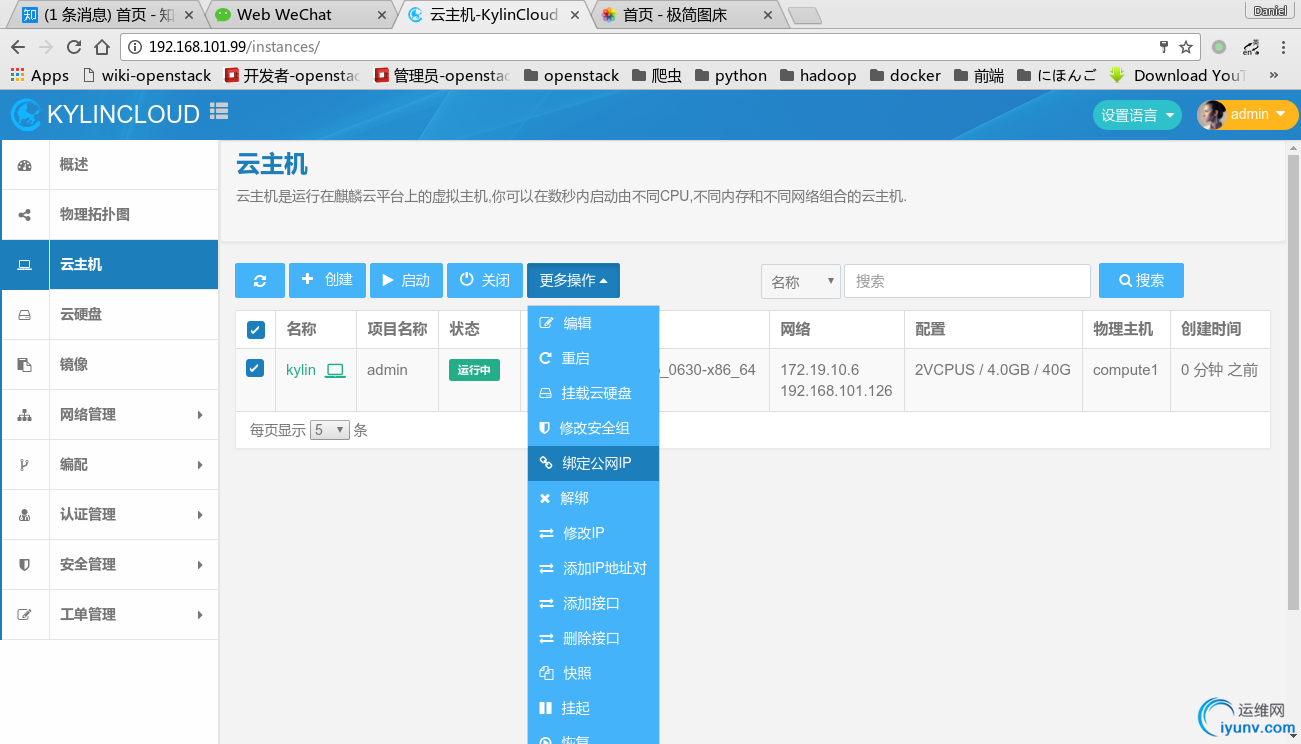Bookmark this page with the star icon
Screen dimensions: 1301x744
coord(1186,47)
